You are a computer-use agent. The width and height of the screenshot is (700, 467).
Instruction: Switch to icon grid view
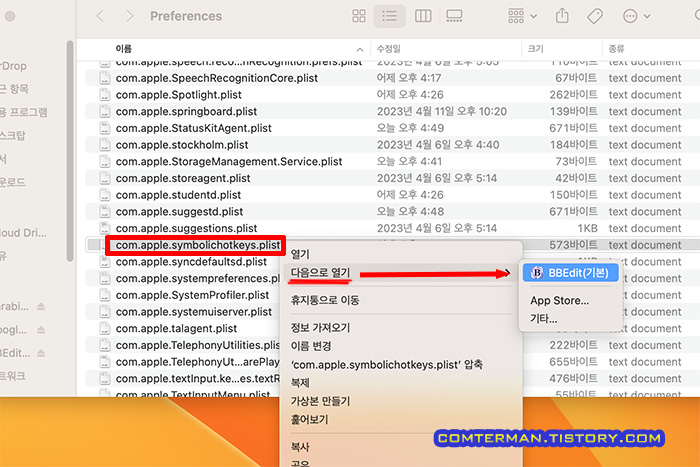[x=359, y=16]
